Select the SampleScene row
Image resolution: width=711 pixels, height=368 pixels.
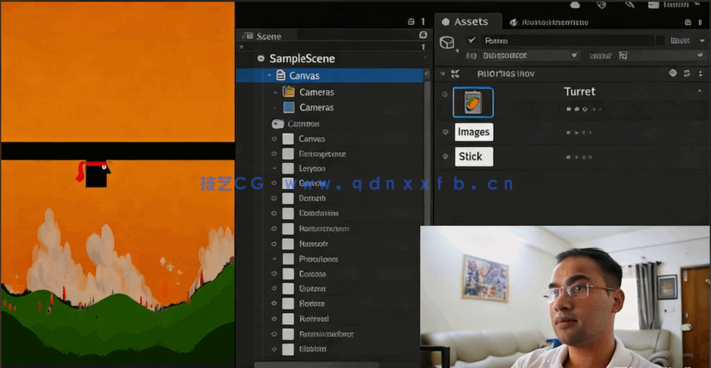(331, 58)
